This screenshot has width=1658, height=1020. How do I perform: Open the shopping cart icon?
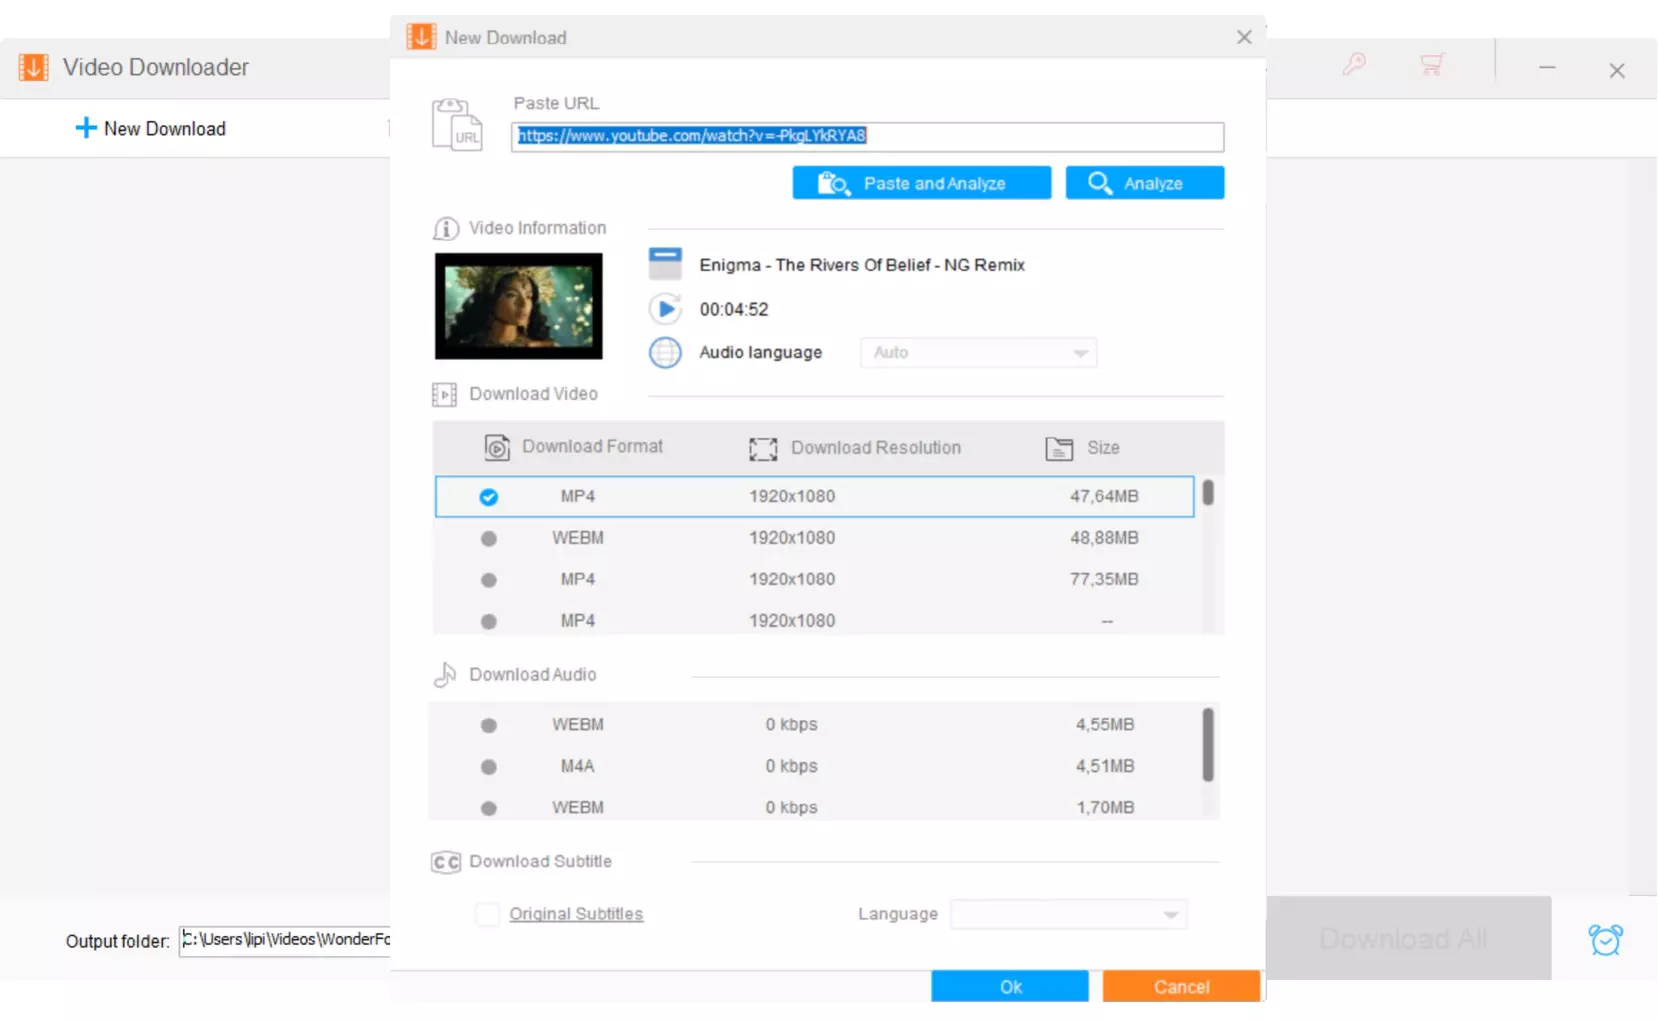[1432, 65]
